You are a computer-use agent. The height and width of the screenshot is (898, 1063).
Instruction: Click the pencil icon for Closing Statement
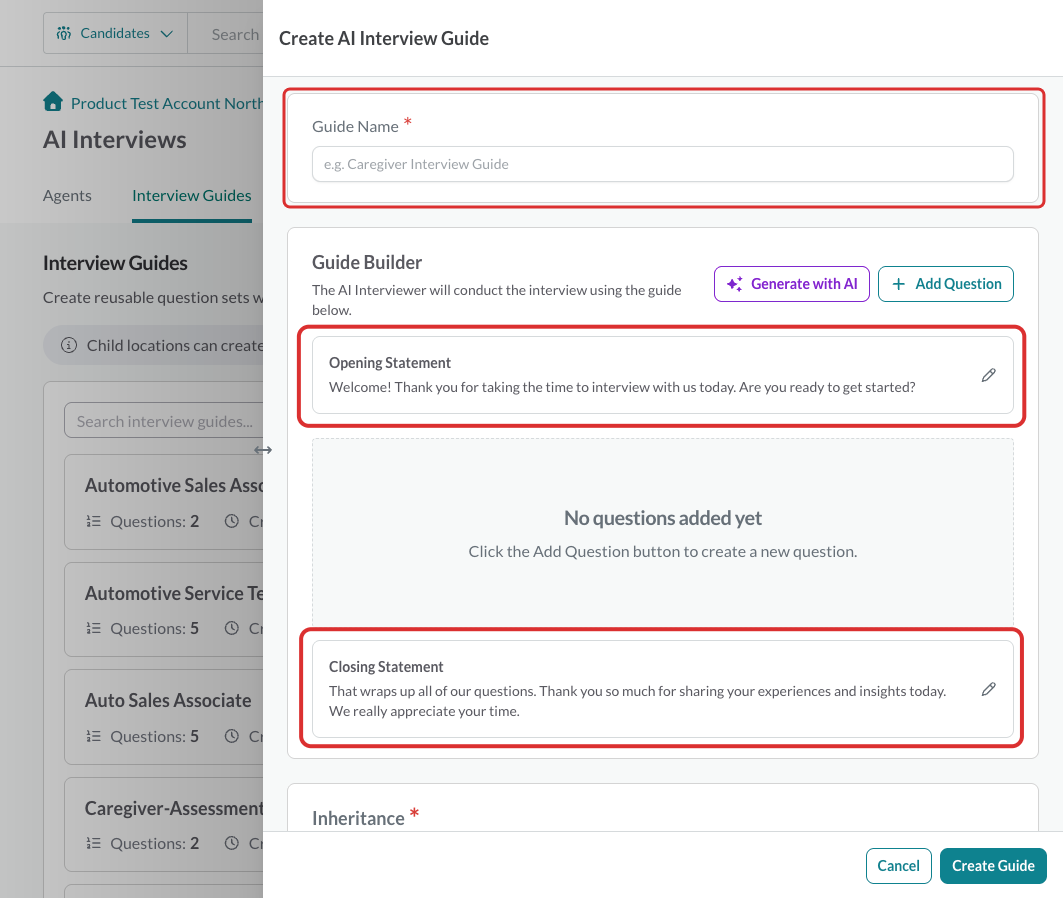tap(988, 689)
